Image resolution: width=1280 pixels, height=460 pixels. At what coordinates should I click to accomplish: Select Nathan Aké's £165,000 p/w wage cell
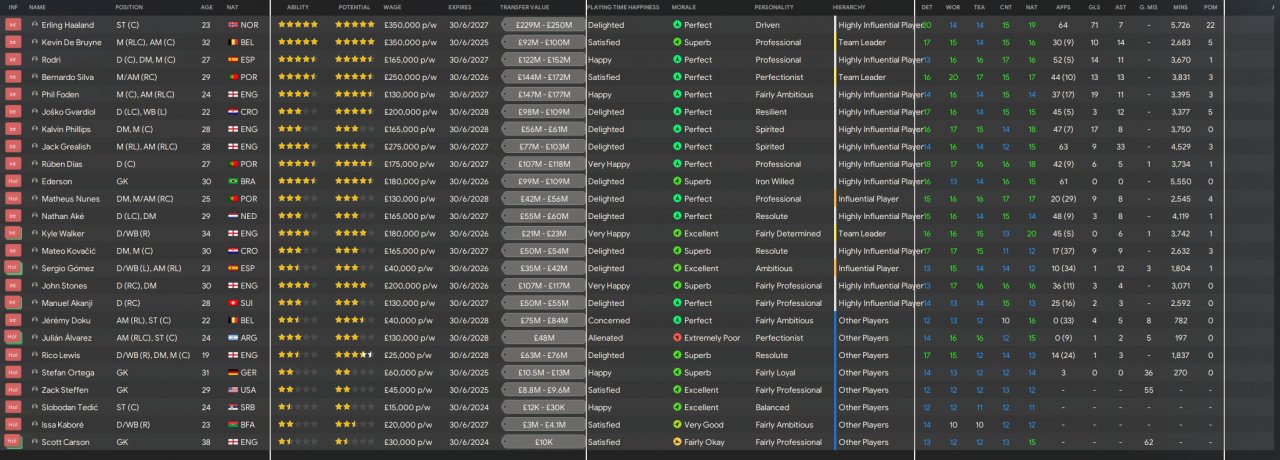click(x=410, y=216)
